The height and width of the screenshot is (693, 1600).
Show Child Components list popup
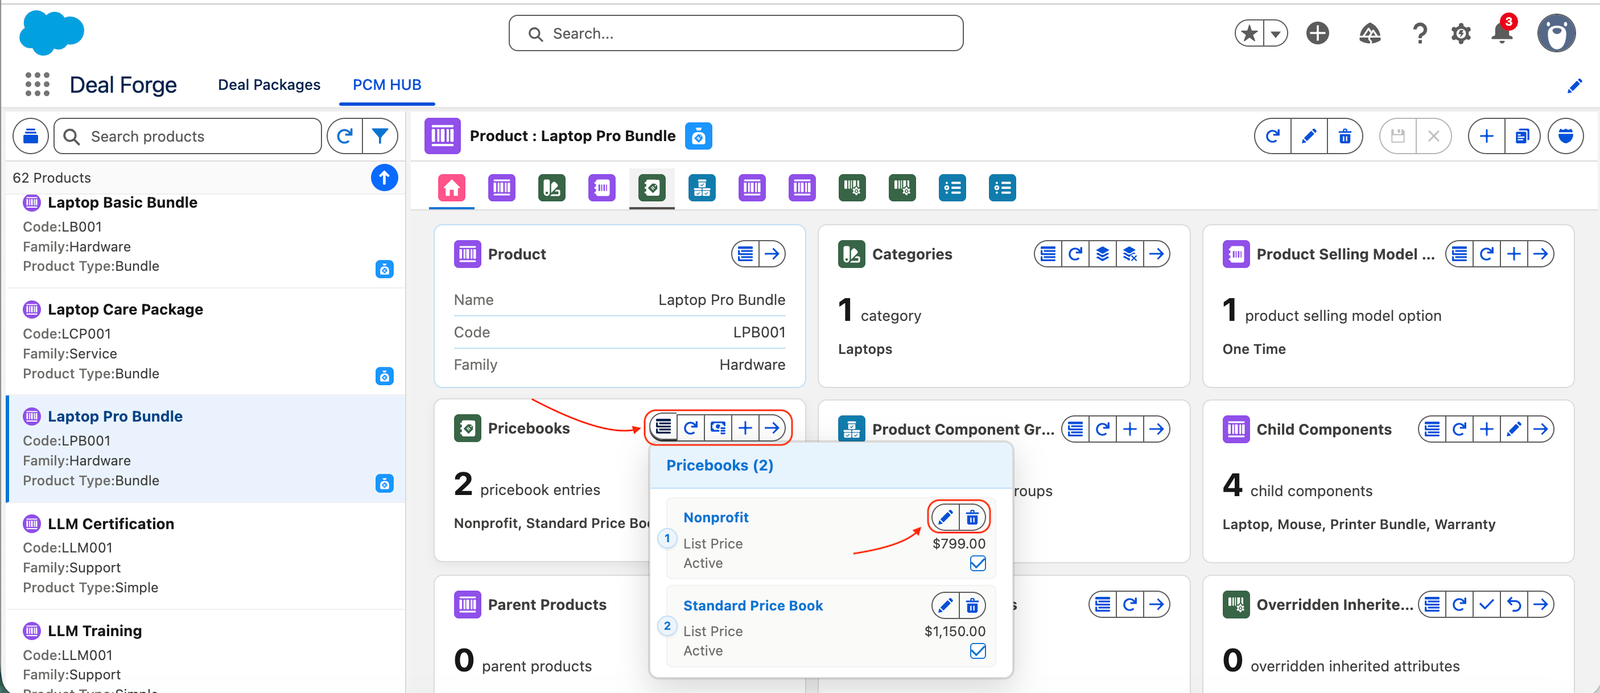[1433, 429]
